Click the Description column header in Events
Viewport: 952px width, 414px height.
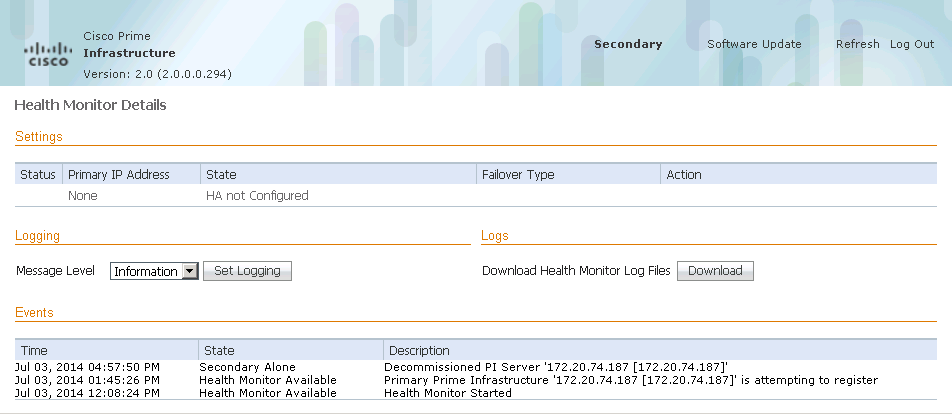(419, 351)
